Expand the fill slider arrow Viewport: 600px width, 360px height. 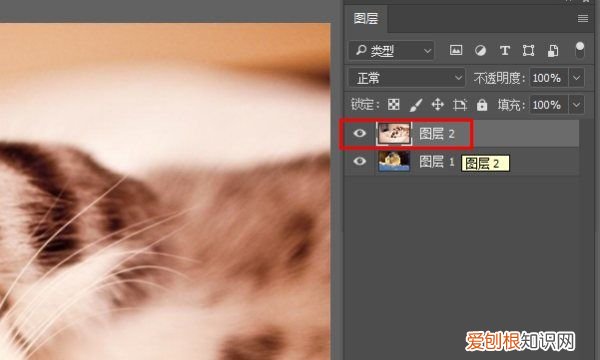coord(577,105)
